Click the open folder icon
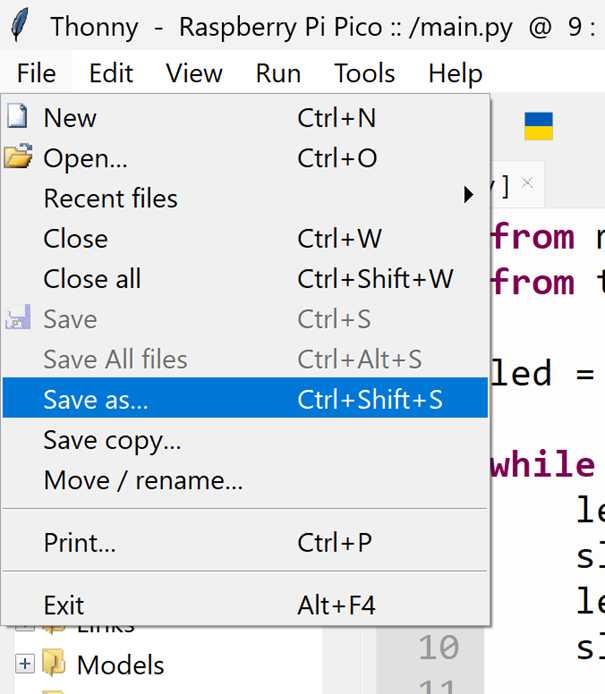Screen dimensions: 605x694 coord(18,156)
